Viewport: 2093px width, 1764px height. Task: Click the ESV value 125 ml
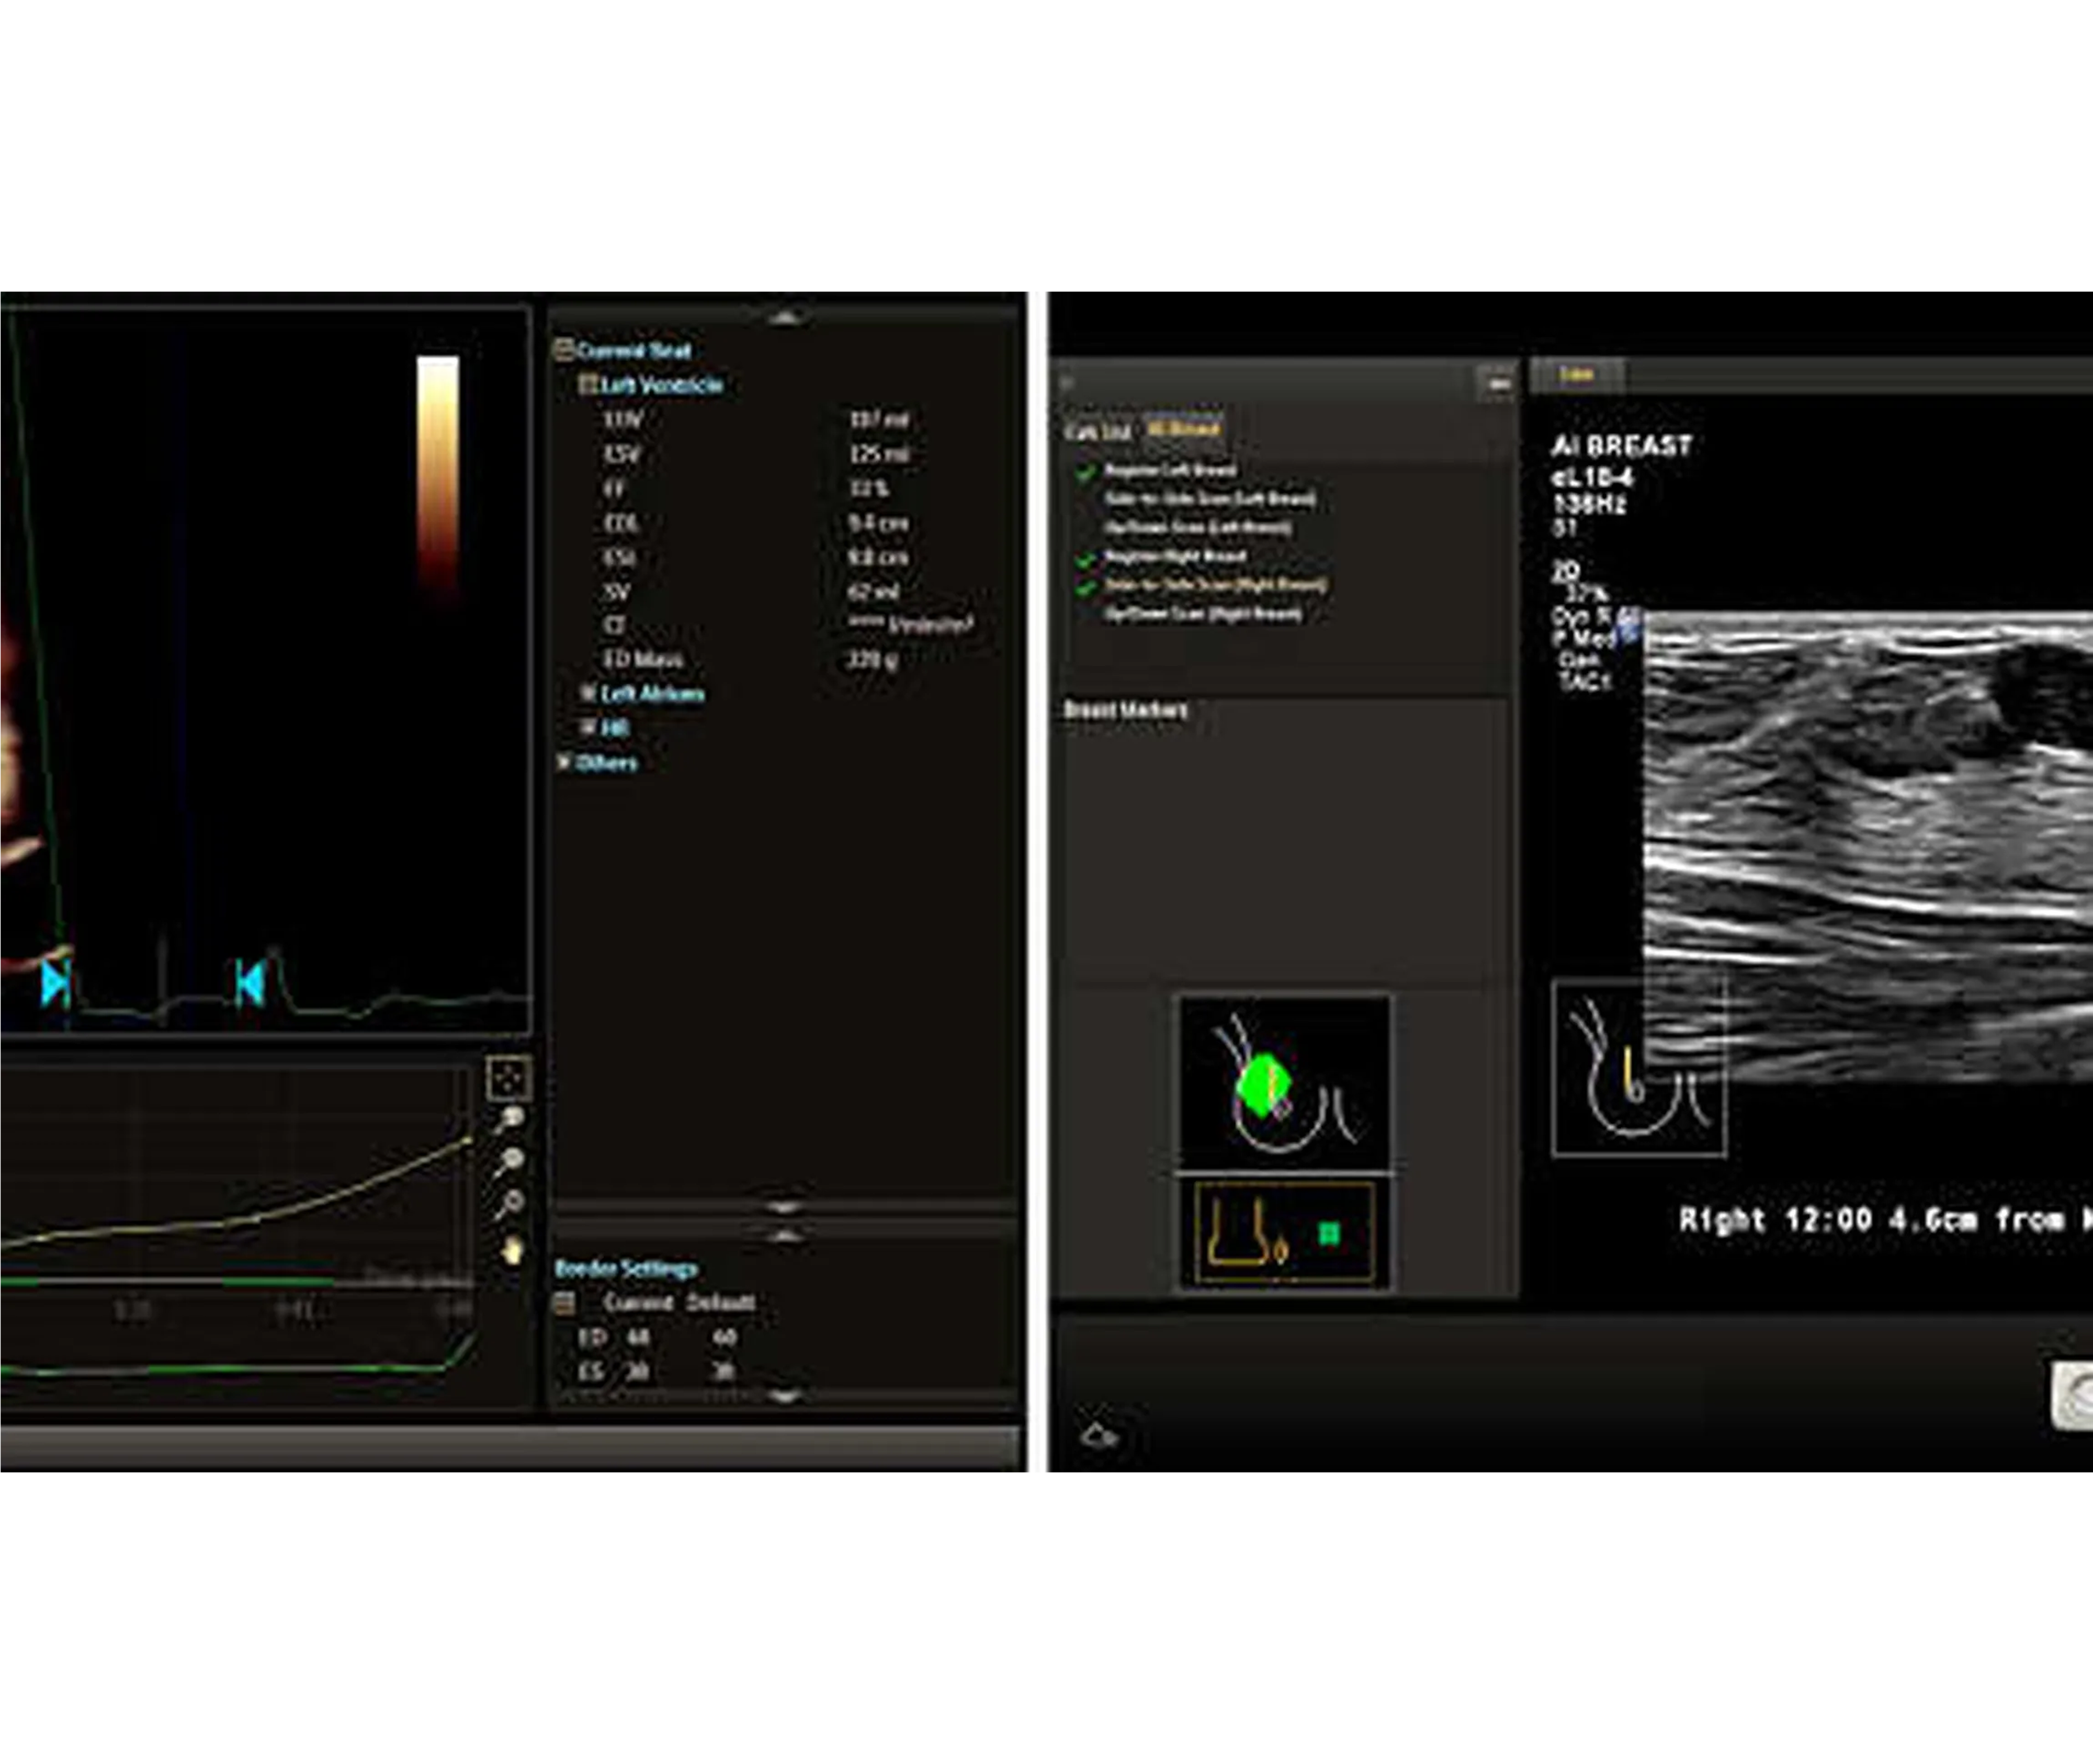(x=879, y=454)
